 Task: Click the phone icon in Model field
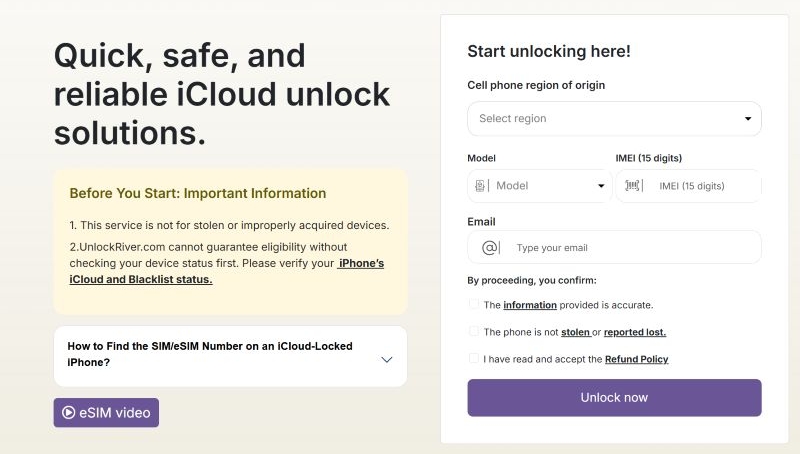(481, 186)
